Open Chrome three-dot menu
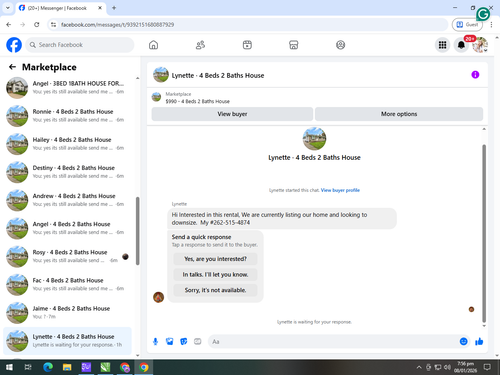Viewport: 500px width, 375px height. click(x=491, y=24)
